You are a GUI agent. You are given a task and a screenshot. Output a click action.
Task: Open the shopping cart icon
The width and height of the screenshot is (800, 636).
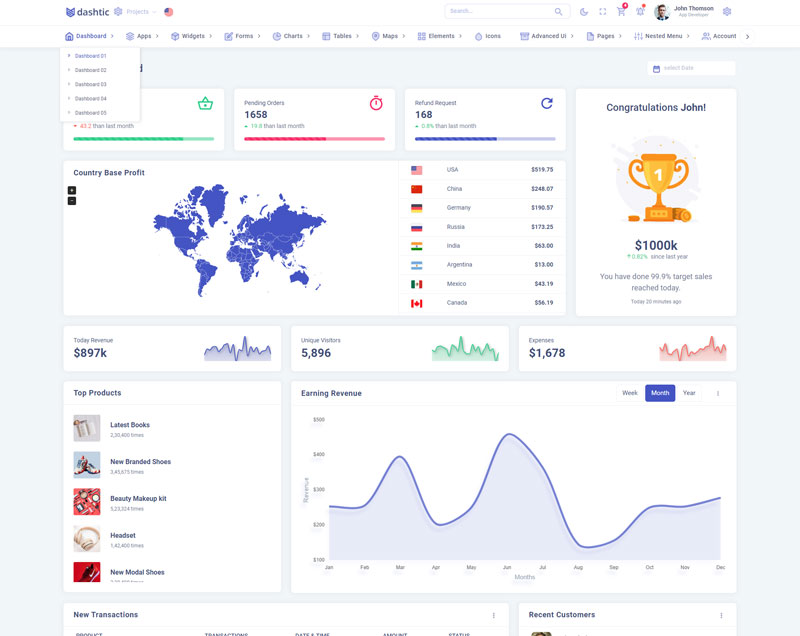pyautogui.click(x=621, y=12)
